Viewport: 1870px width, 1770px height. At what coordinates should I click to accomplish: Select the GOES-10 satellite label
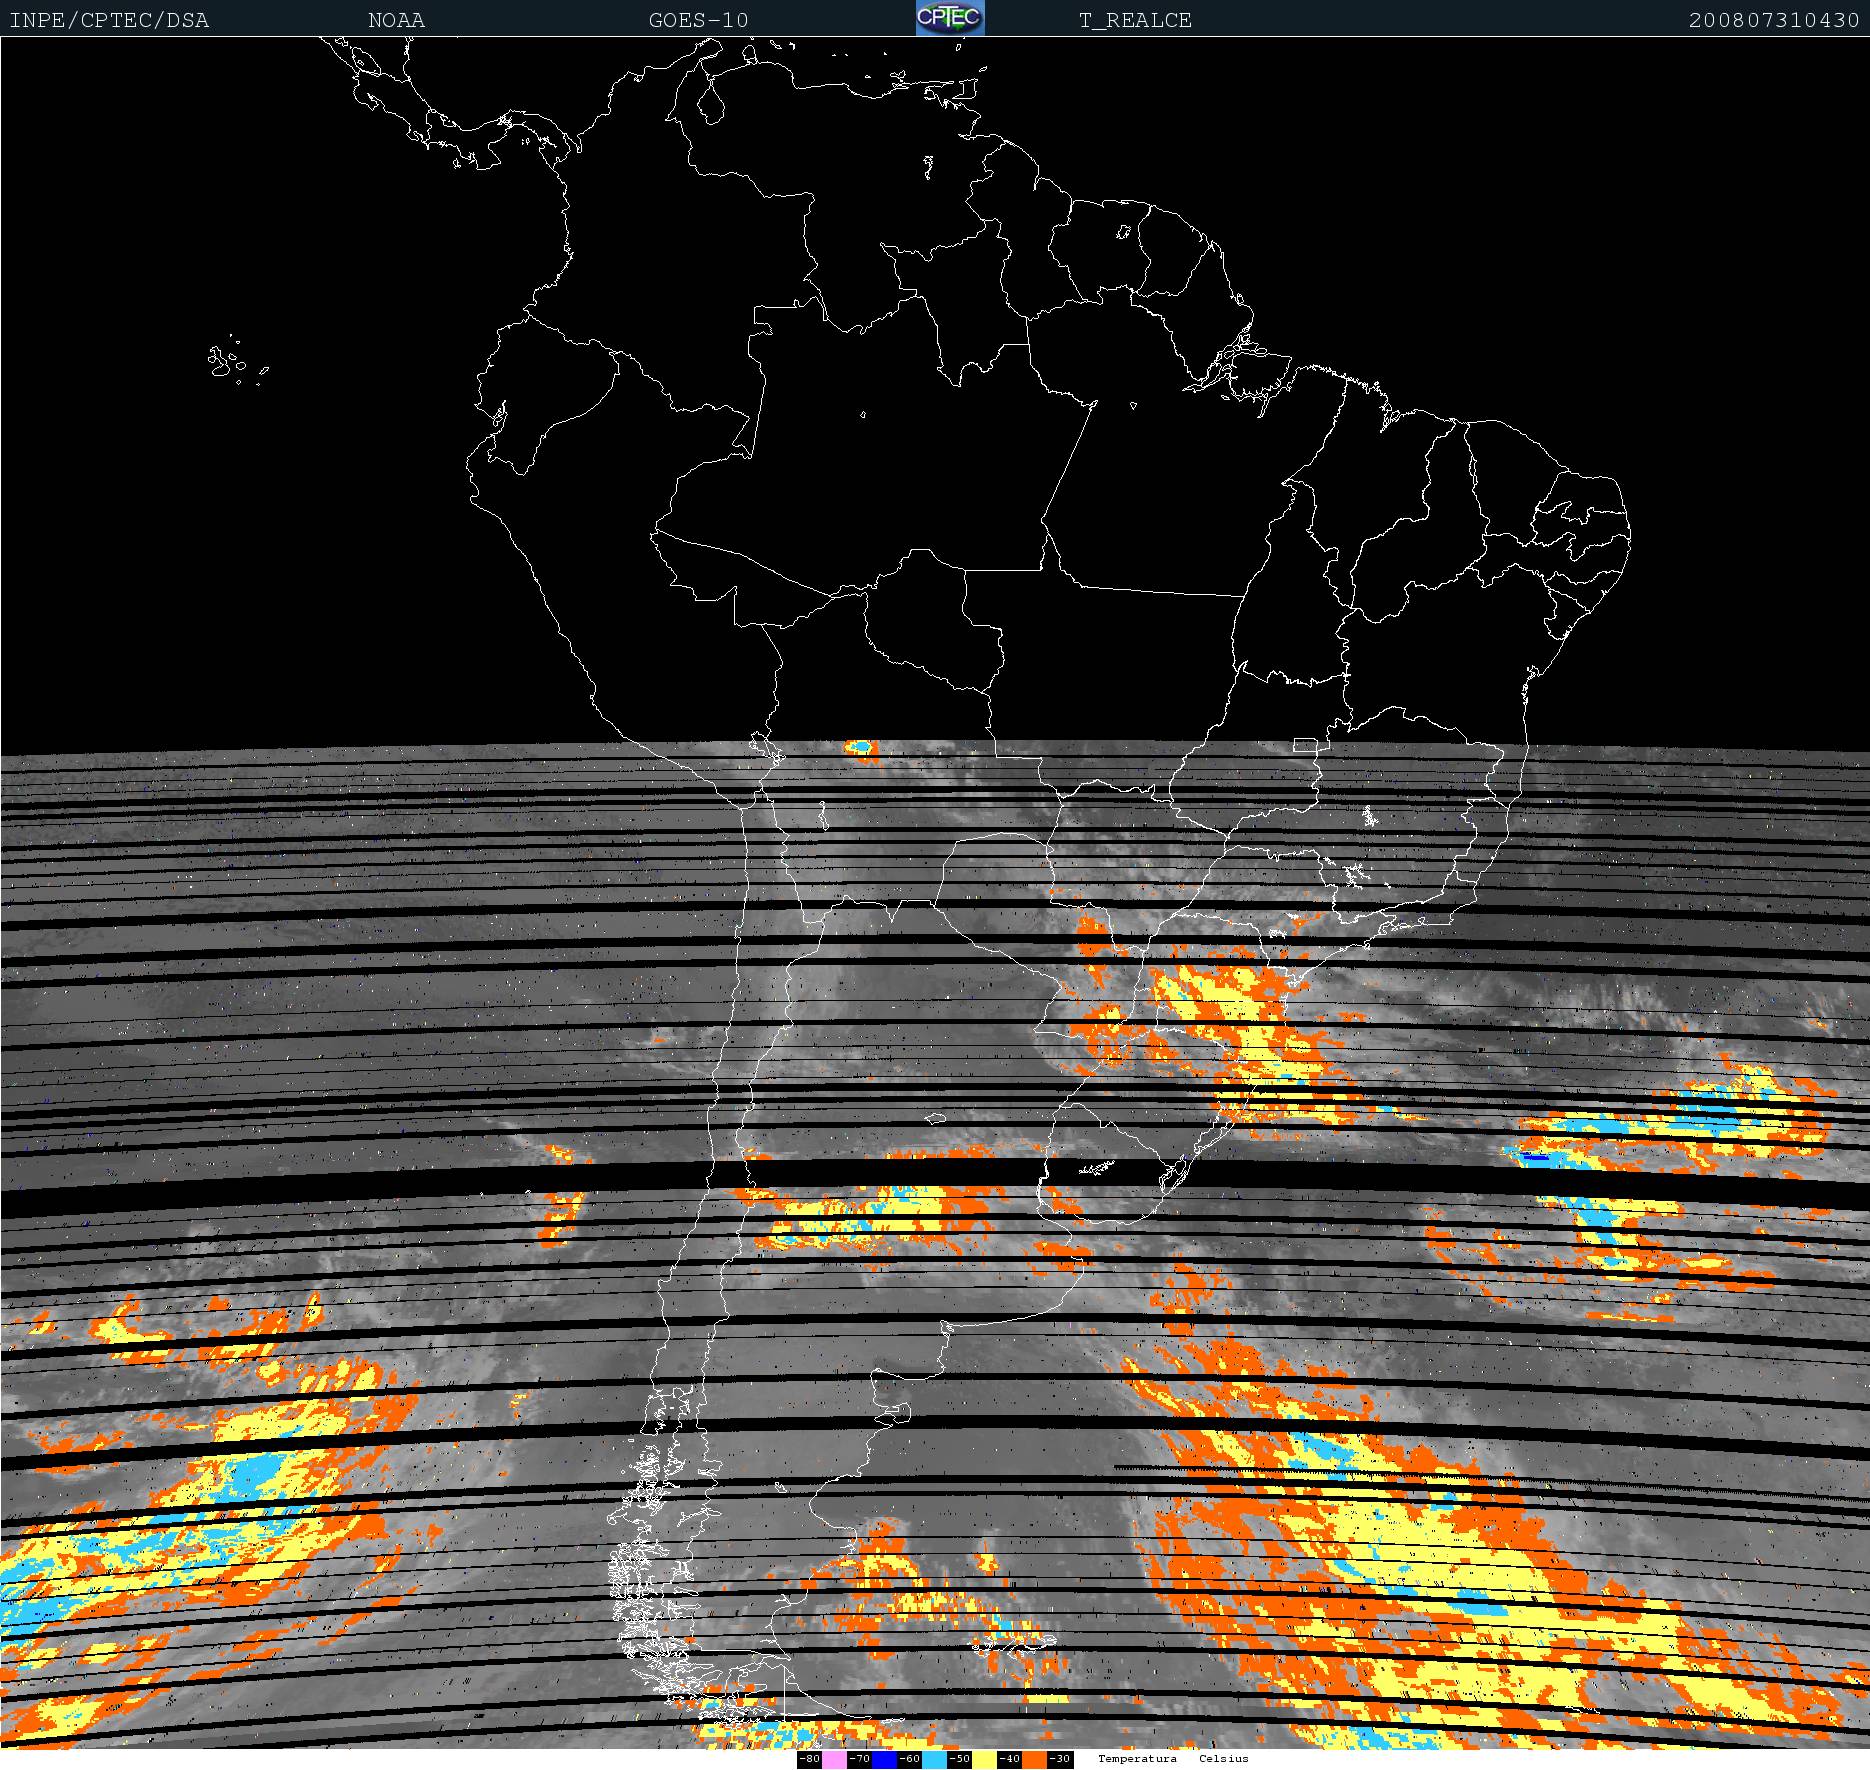(698, 20)
